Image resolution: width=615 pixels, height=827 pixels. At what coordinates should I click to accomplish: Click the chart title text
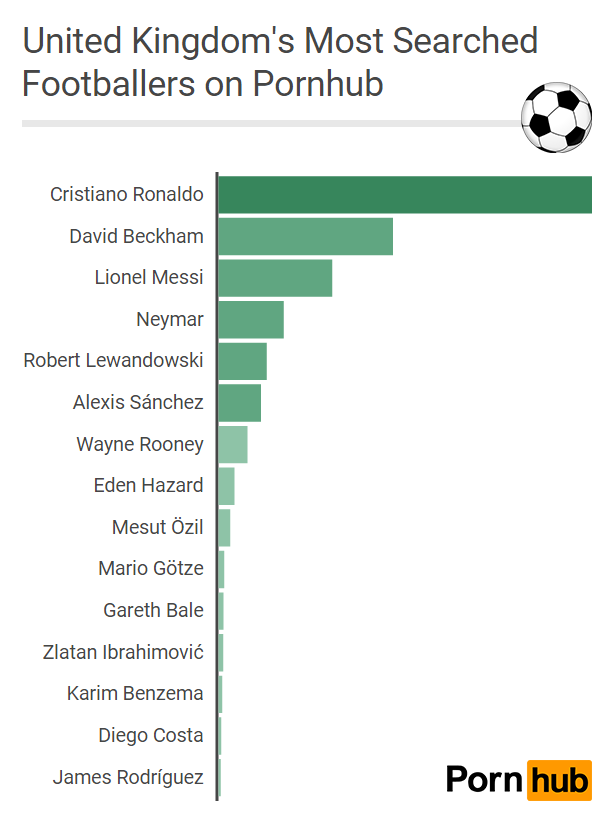[280, 62]
